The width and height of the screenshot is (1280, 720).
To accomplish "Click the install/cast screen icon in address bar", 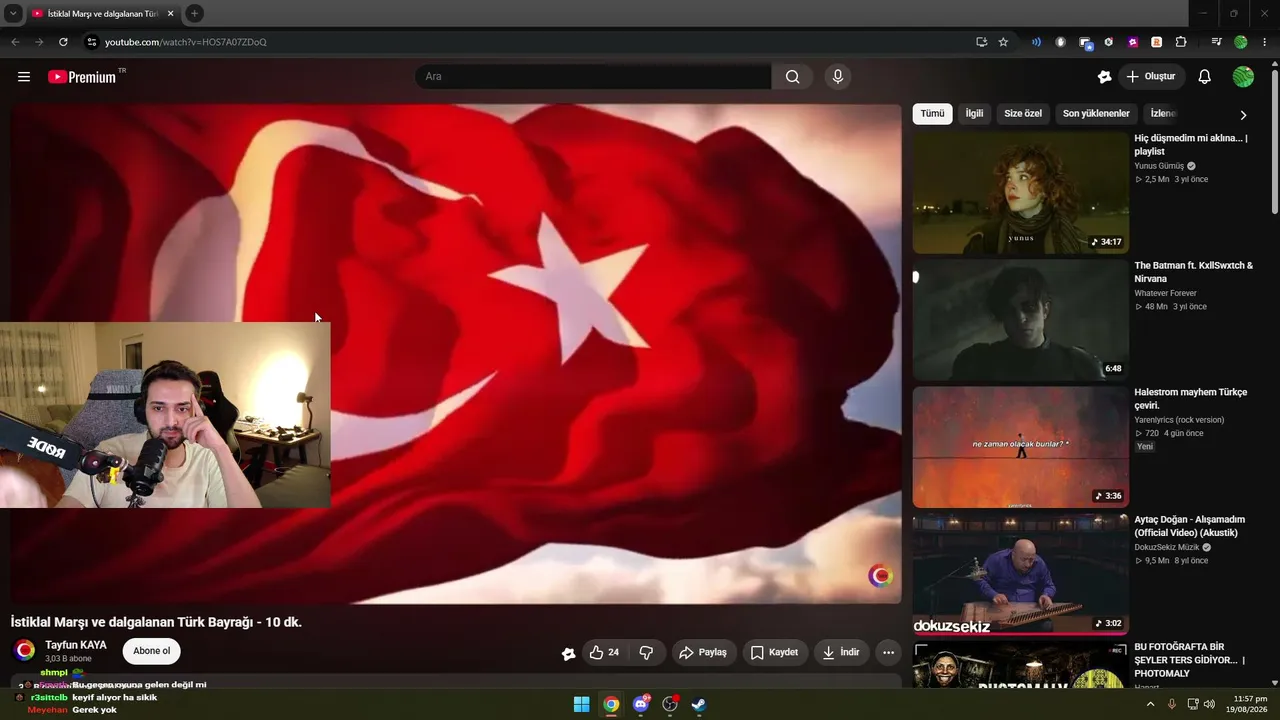I will click(981, 42).
